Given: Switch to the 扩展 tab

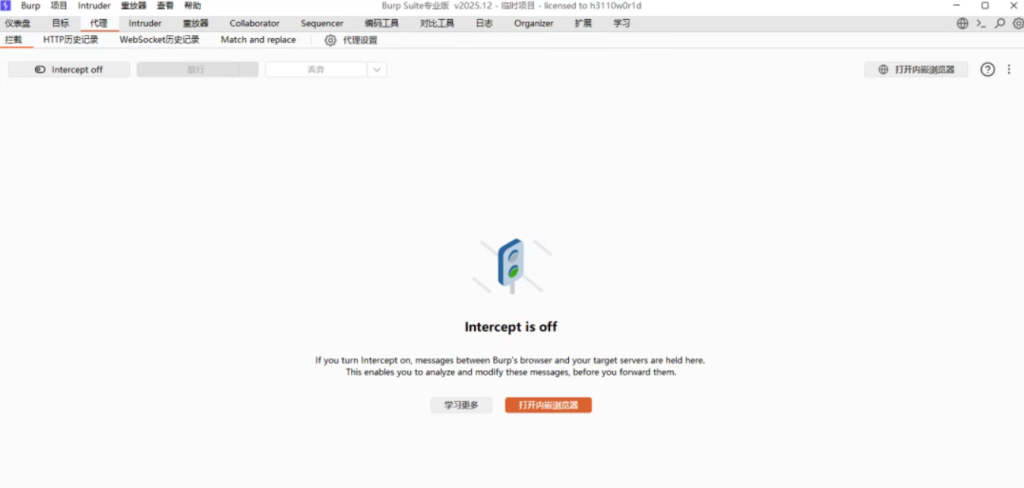Looking at the screenshot, I should pos(583,24).
